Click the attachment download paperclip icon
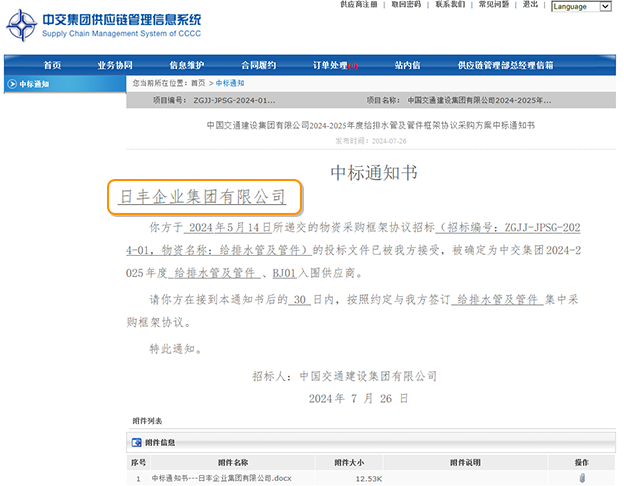 (581, 478)
